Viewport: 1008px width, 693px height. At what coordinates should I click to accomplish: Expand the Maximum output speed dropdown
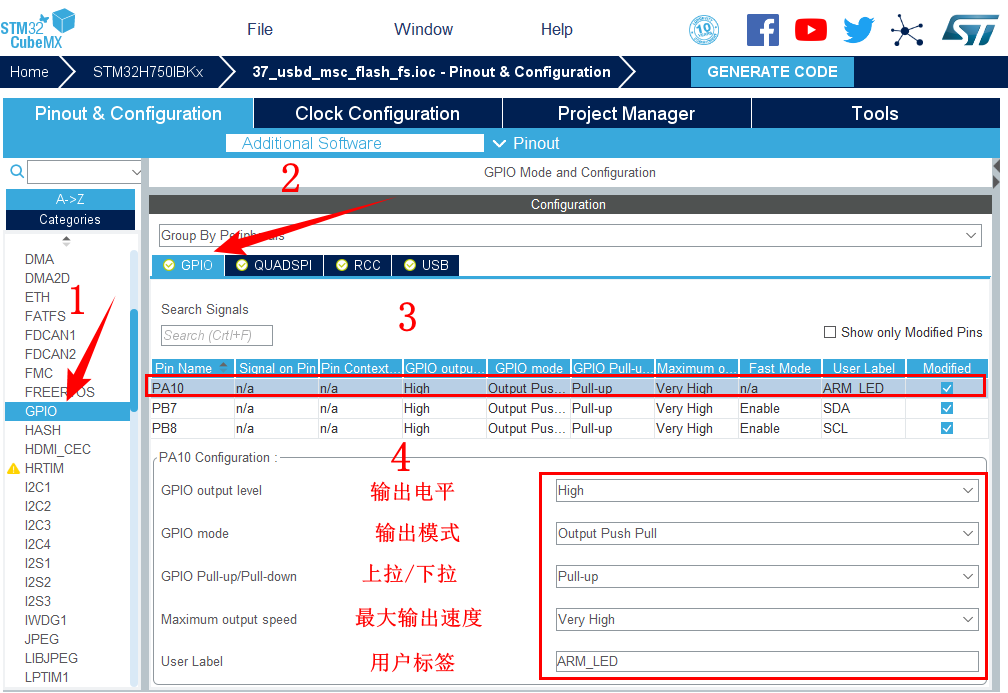(766, 620)
